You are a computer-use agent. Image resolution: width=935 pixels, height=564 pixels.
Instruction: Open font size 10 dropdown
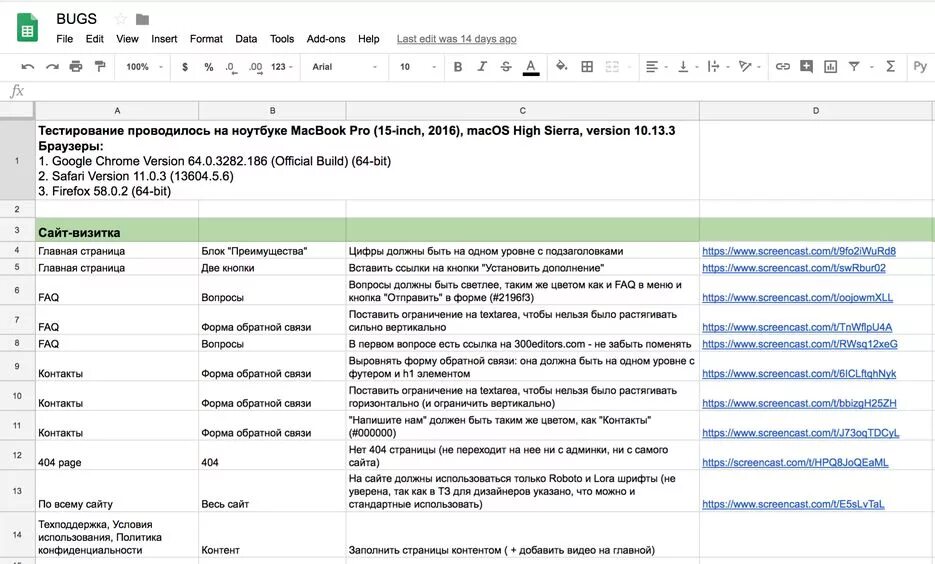417,67
